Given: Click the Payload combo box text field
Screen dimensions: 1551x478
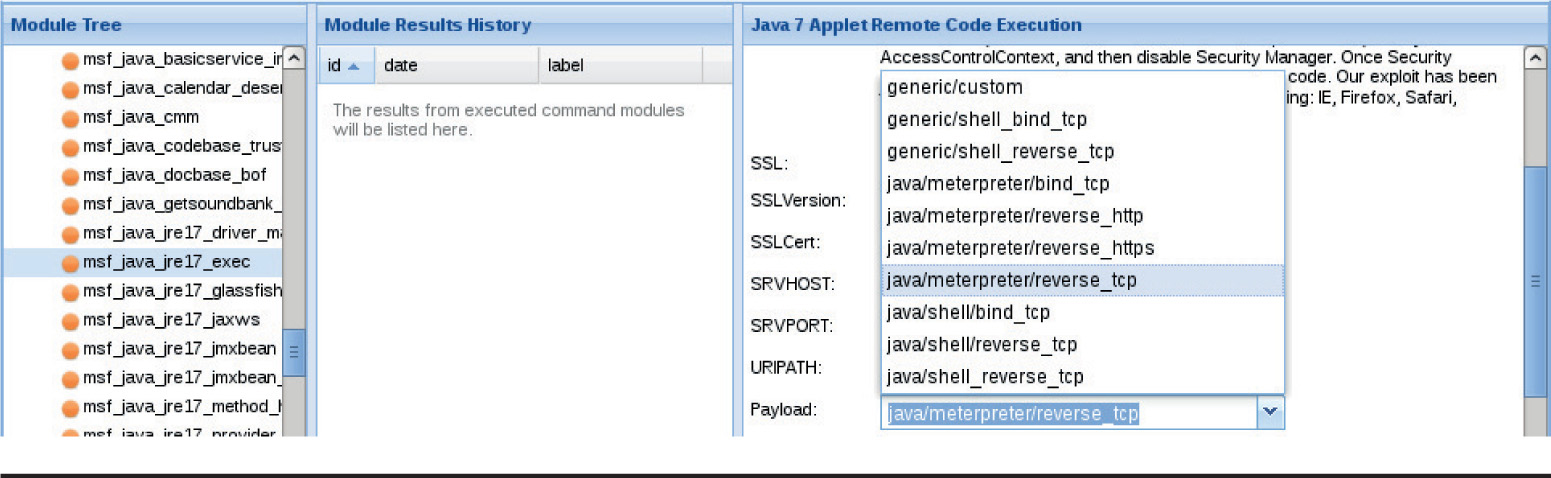Looking at the screenshot, I should click(x=1066, y=413).
